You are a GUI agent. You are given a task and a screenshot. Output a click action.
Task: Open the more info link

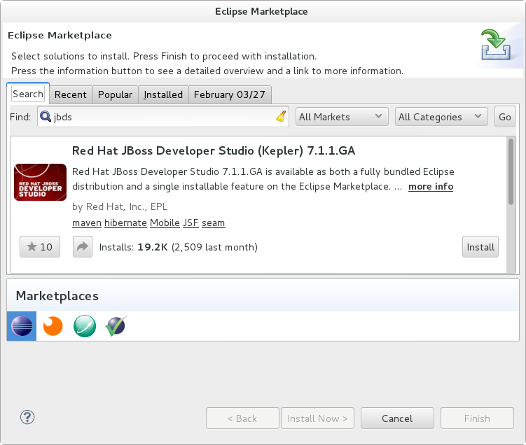click(431, 186)
